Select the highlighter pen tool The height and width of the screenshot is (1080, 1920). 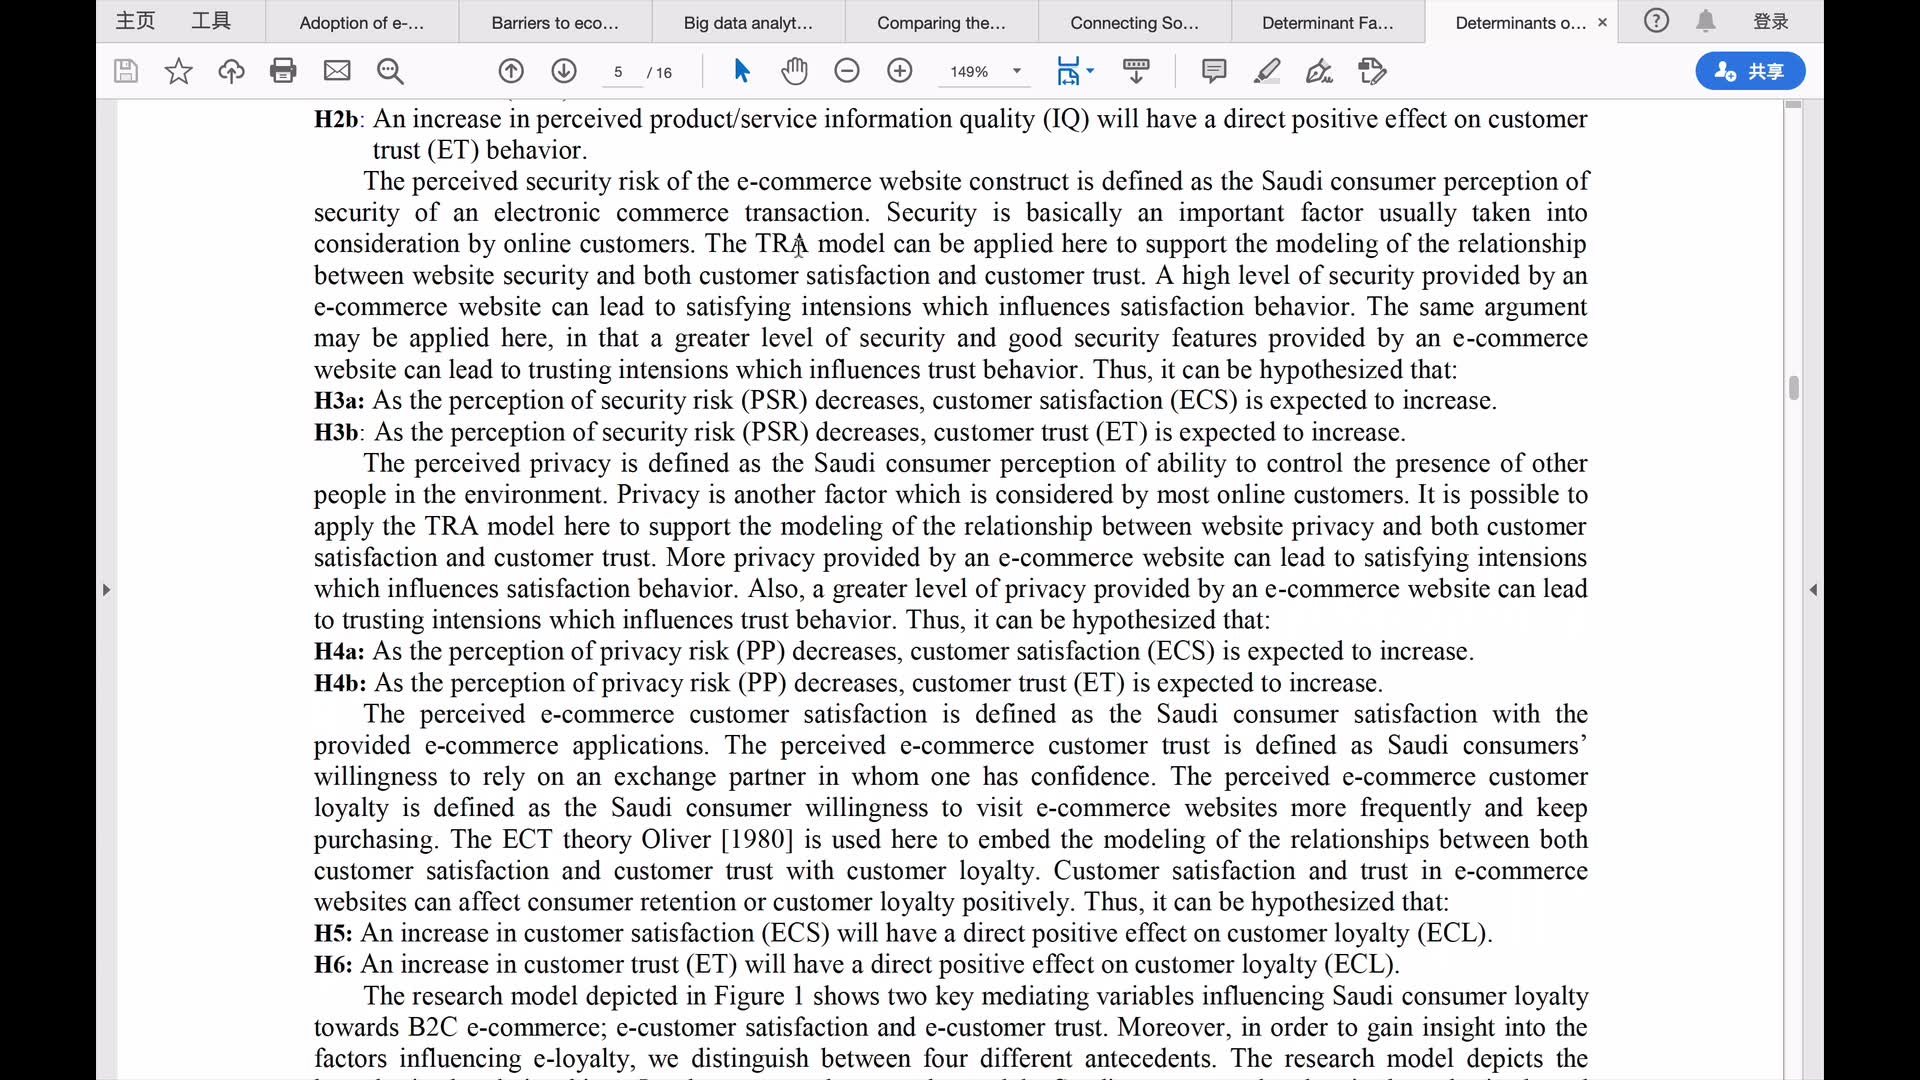(x=1267, y=71)
